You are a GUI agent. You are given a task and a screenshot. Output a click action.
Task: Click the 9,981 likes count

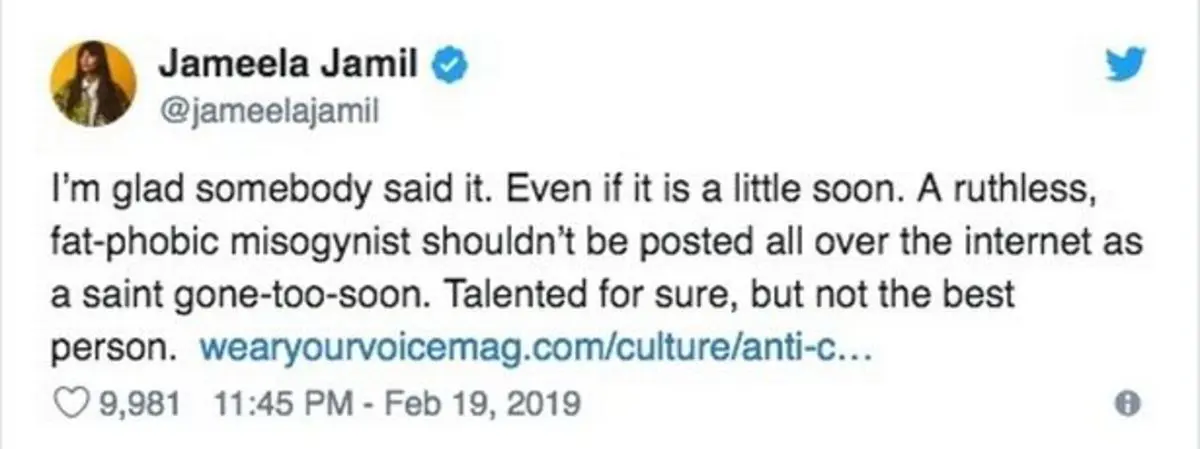tap(136, 404)
